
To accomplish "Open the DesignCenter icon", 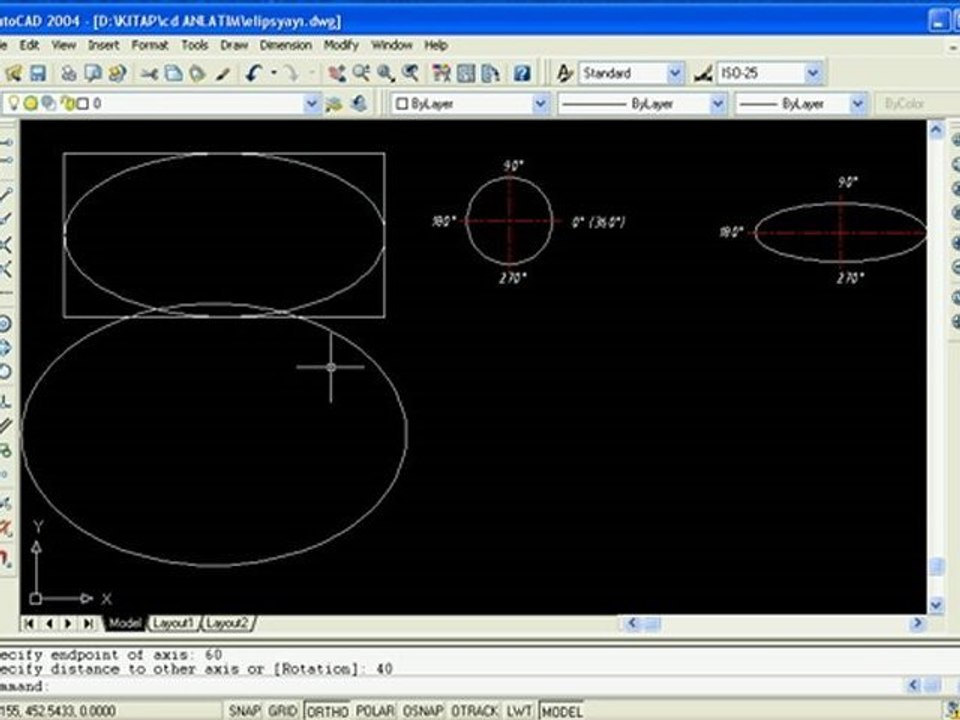I will 466,73.
